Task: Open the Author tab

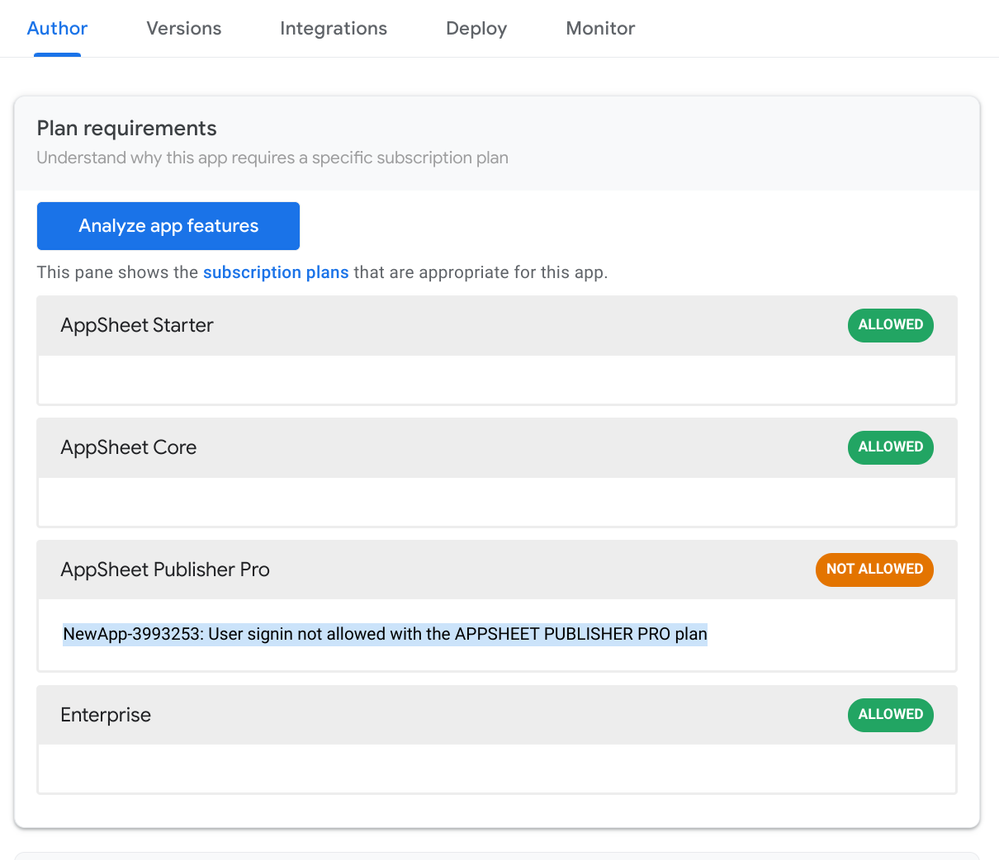Action: [x=57, y=28]
